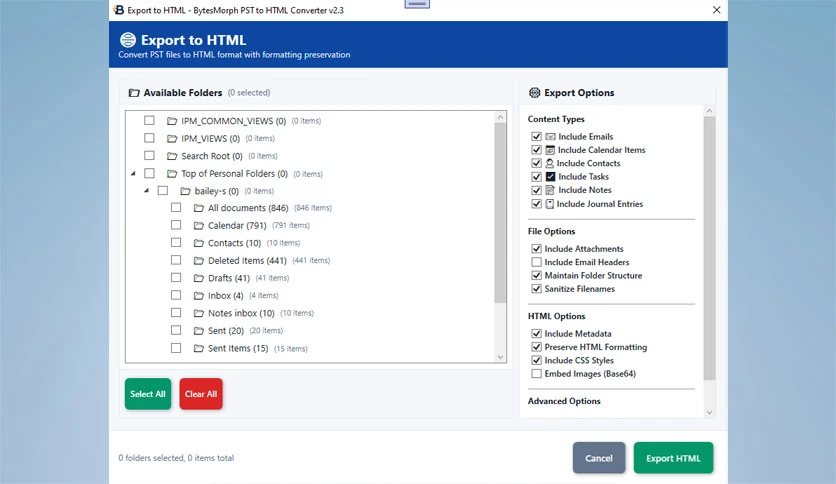Click the Sent (20) folder icon
Viewport: 836px width, 484px height.
(198, 331)
